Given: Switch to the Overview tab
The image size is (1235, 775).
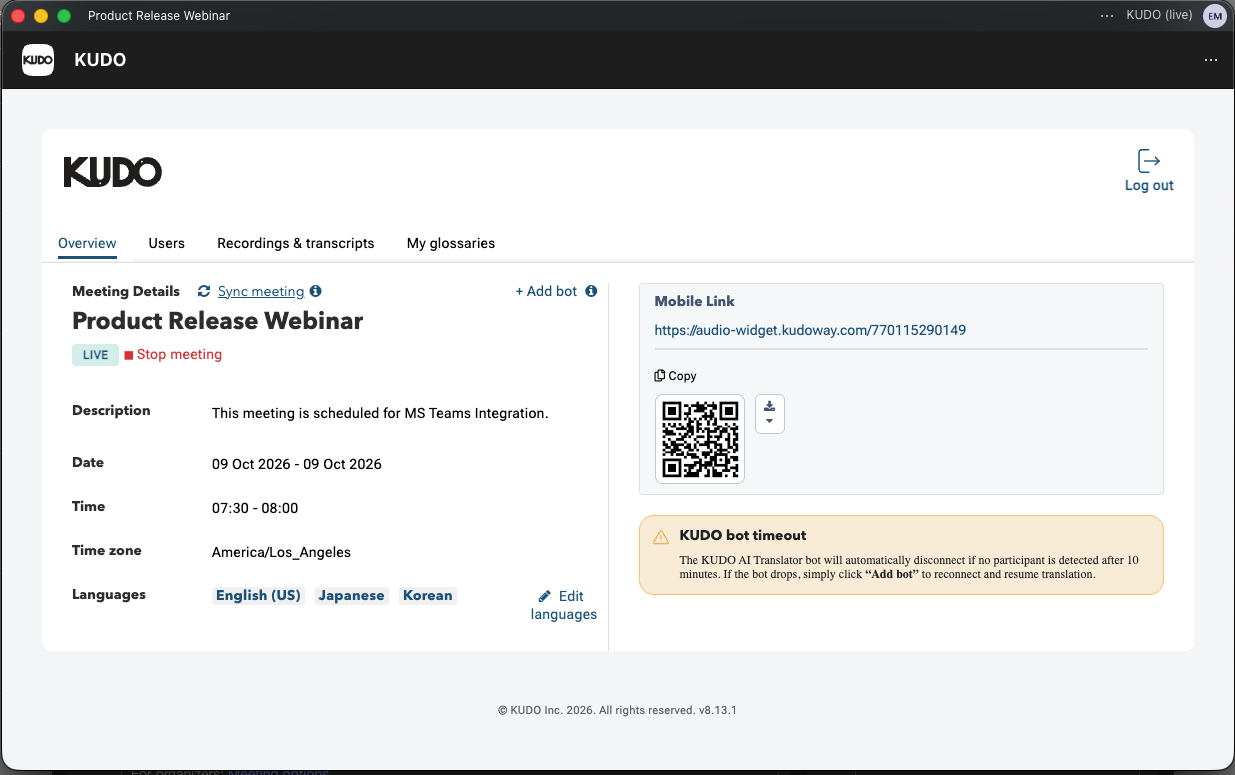Looking at the screenshot, I should tap(87, 243).
